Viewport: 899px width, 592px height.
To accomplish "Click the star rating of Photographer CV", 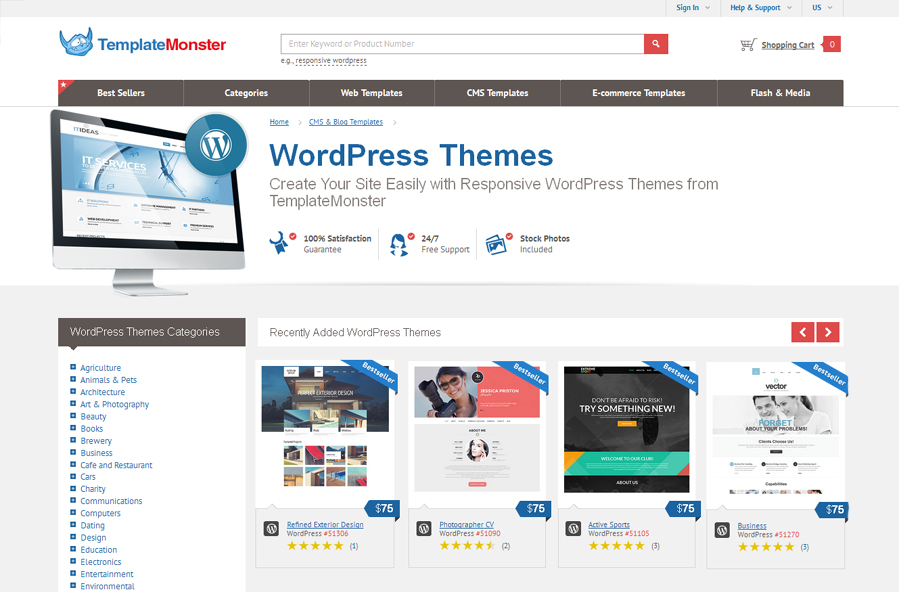I will click(x=467, y=546).
